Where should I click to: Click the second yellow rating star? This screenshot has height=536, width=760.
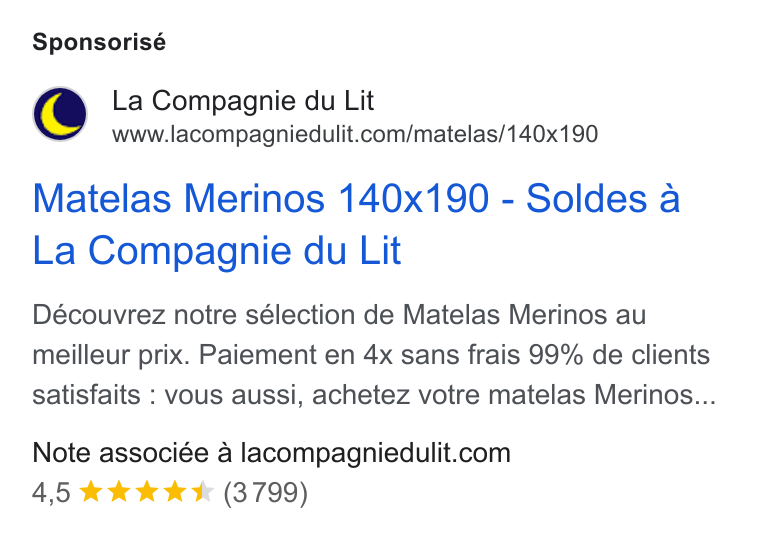point(118,492)
